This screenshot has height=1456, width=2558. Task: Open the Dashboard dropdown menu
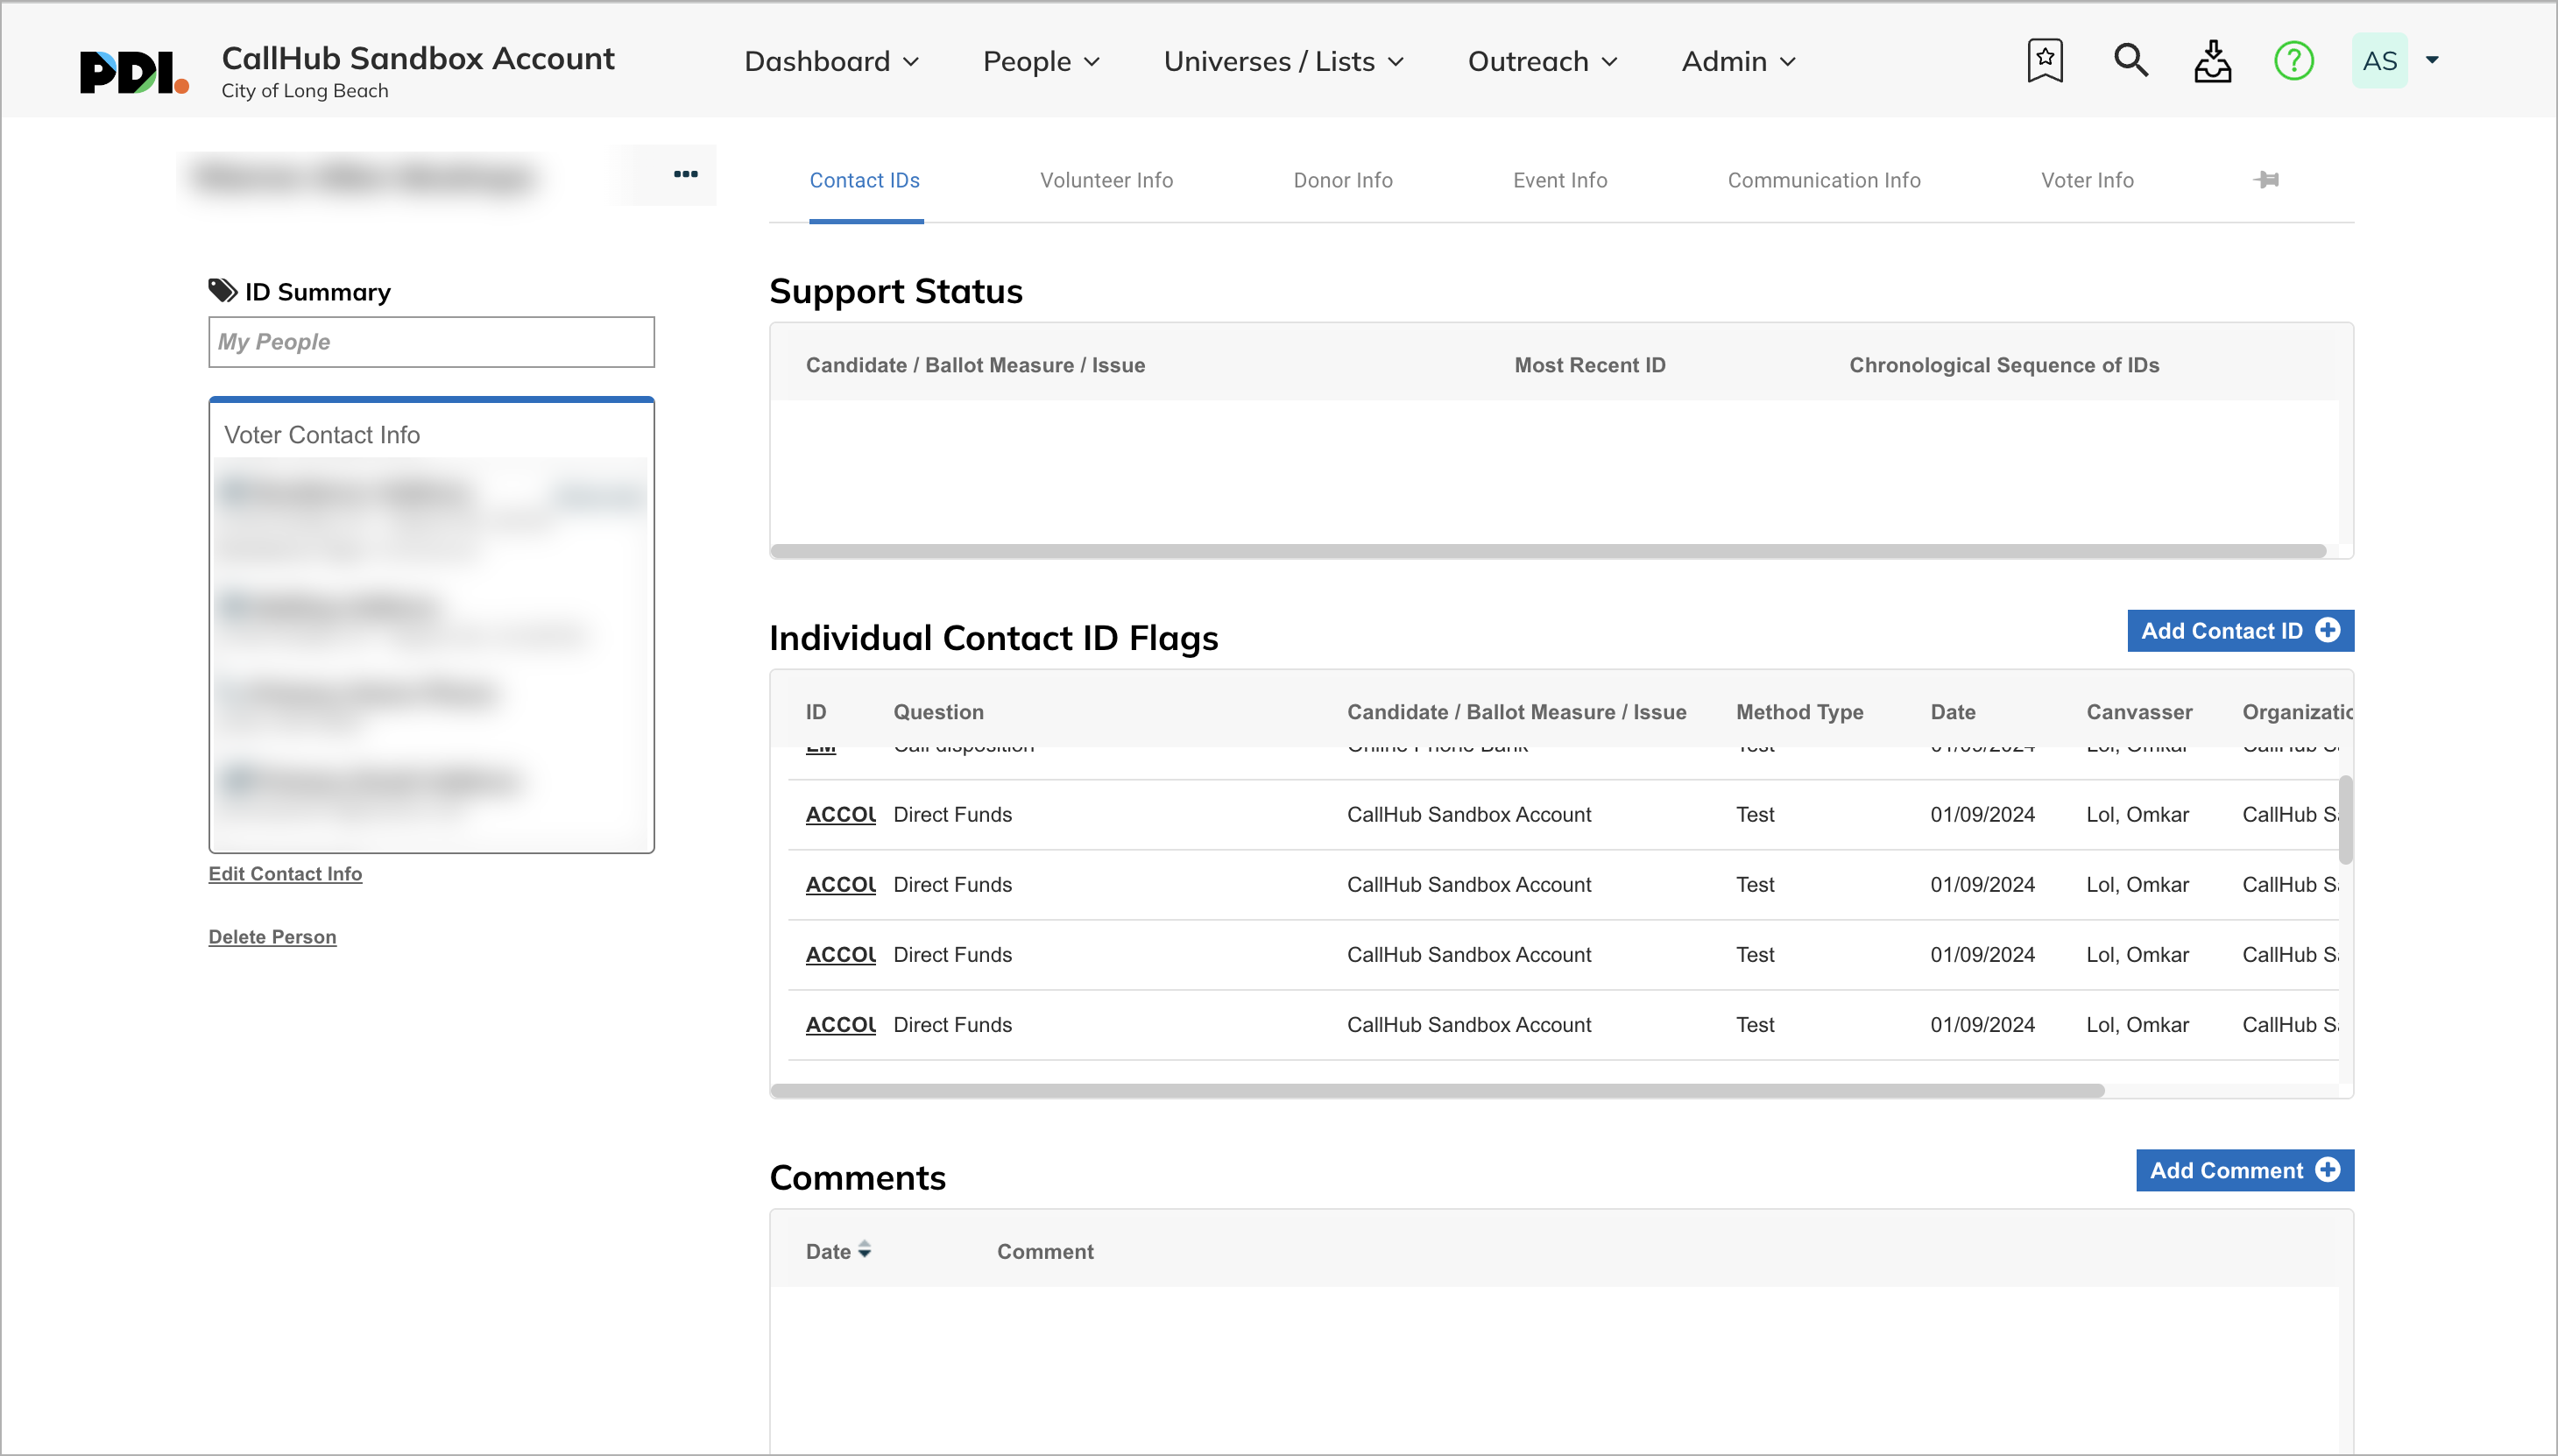click(x=831, y=61)
